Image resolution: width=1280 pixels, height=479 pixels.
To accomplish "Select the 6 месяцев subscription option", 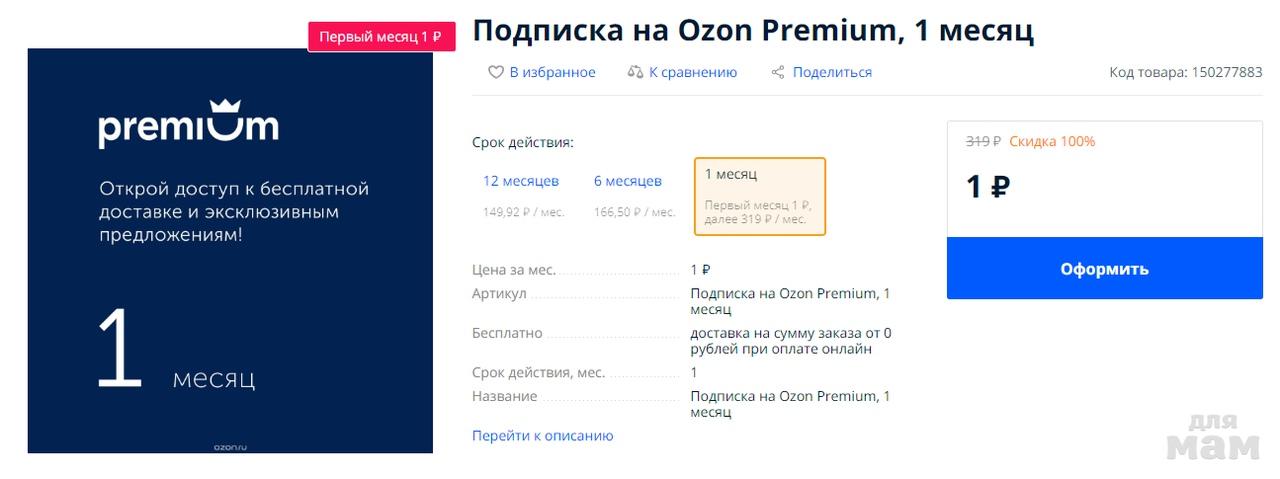I will [628, 181].
